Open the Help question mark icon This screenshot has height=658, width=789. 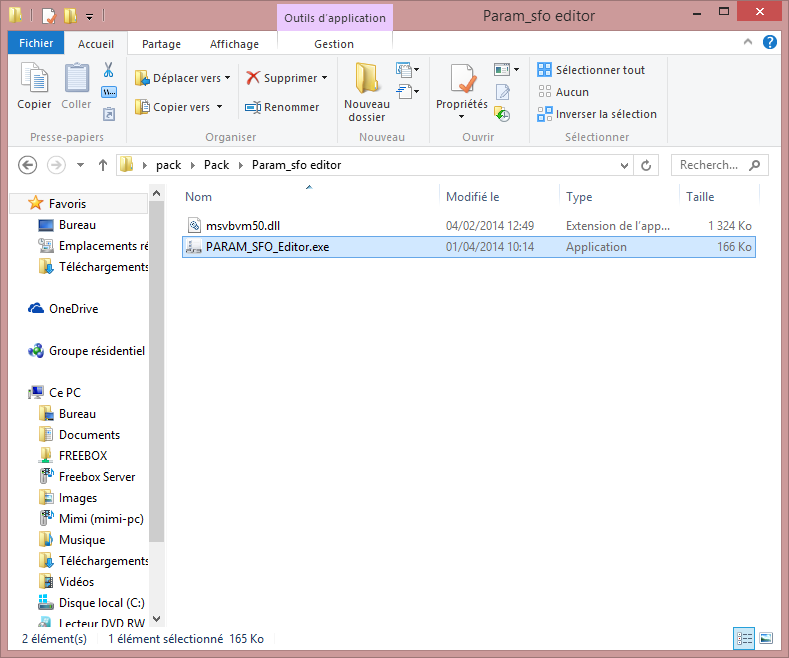point(769,42)
